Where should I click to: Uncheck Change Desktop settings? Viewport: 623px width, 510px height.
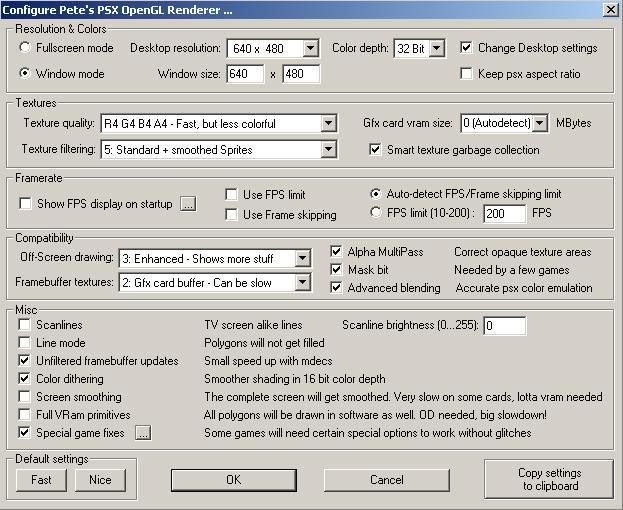pos(466,48)
